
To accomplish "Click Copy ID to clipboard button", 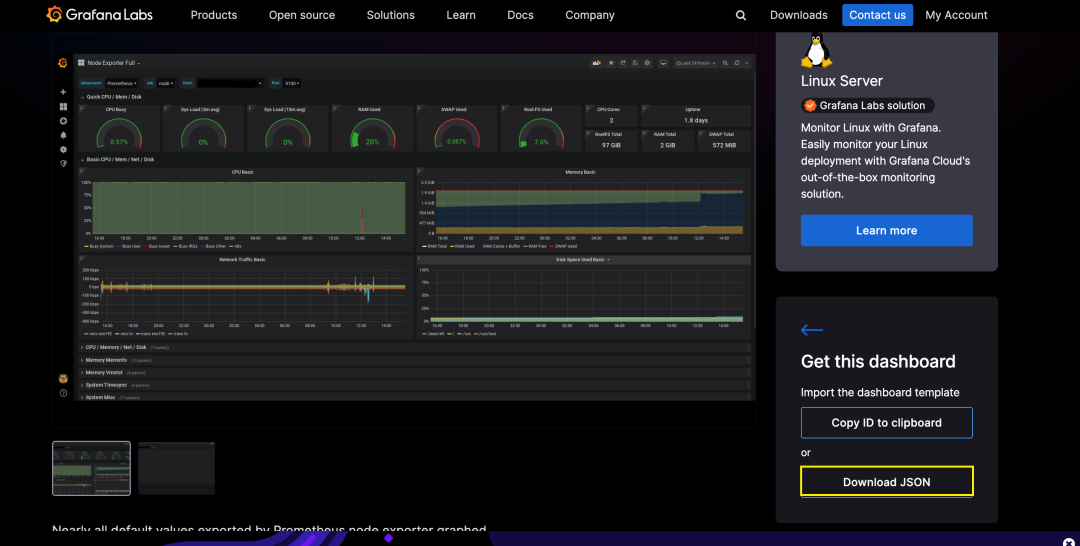I will [886, 423].
